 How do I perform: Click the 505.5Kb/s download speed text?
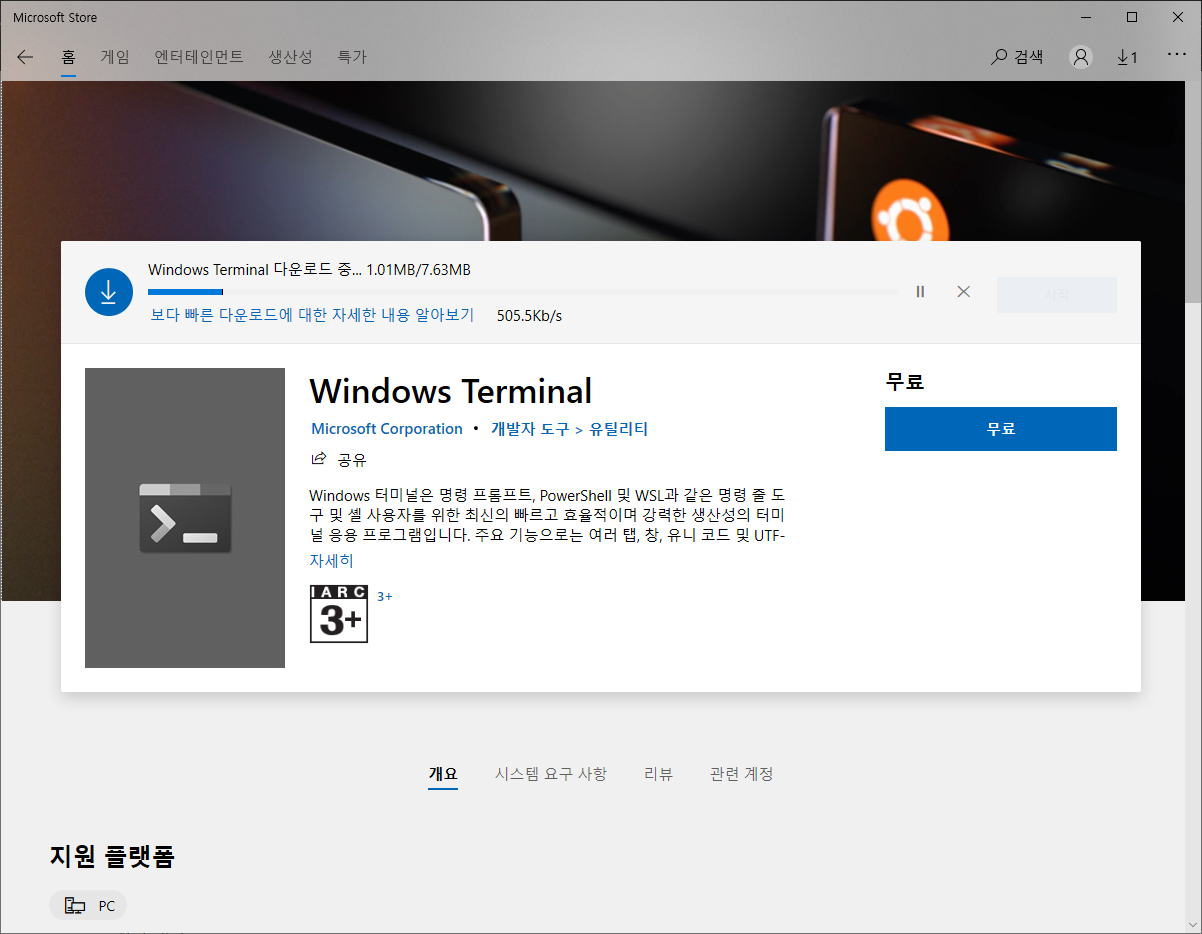coord(530,316)
